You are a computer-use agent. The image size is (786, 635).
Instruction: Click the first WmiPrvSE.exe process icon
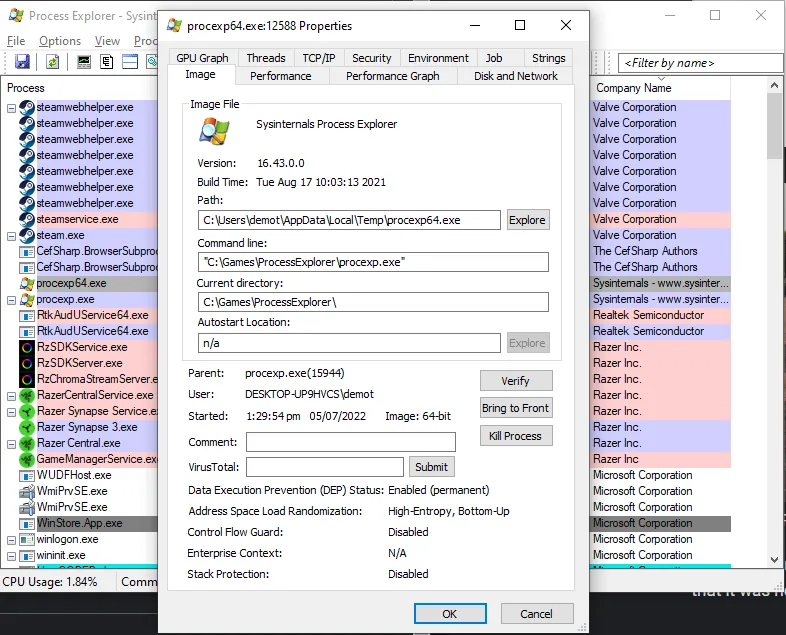point(27,491)
